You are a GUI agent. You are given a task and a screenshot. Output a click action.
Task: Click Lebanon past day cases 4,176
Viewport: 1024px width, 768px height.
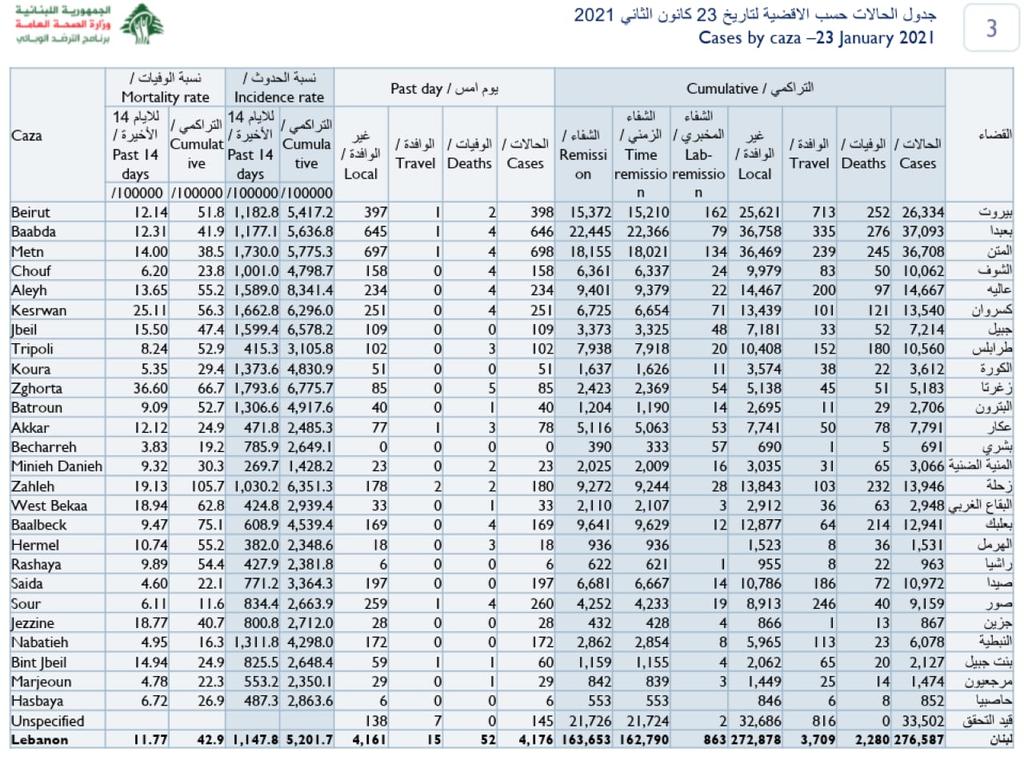(536, 740)
